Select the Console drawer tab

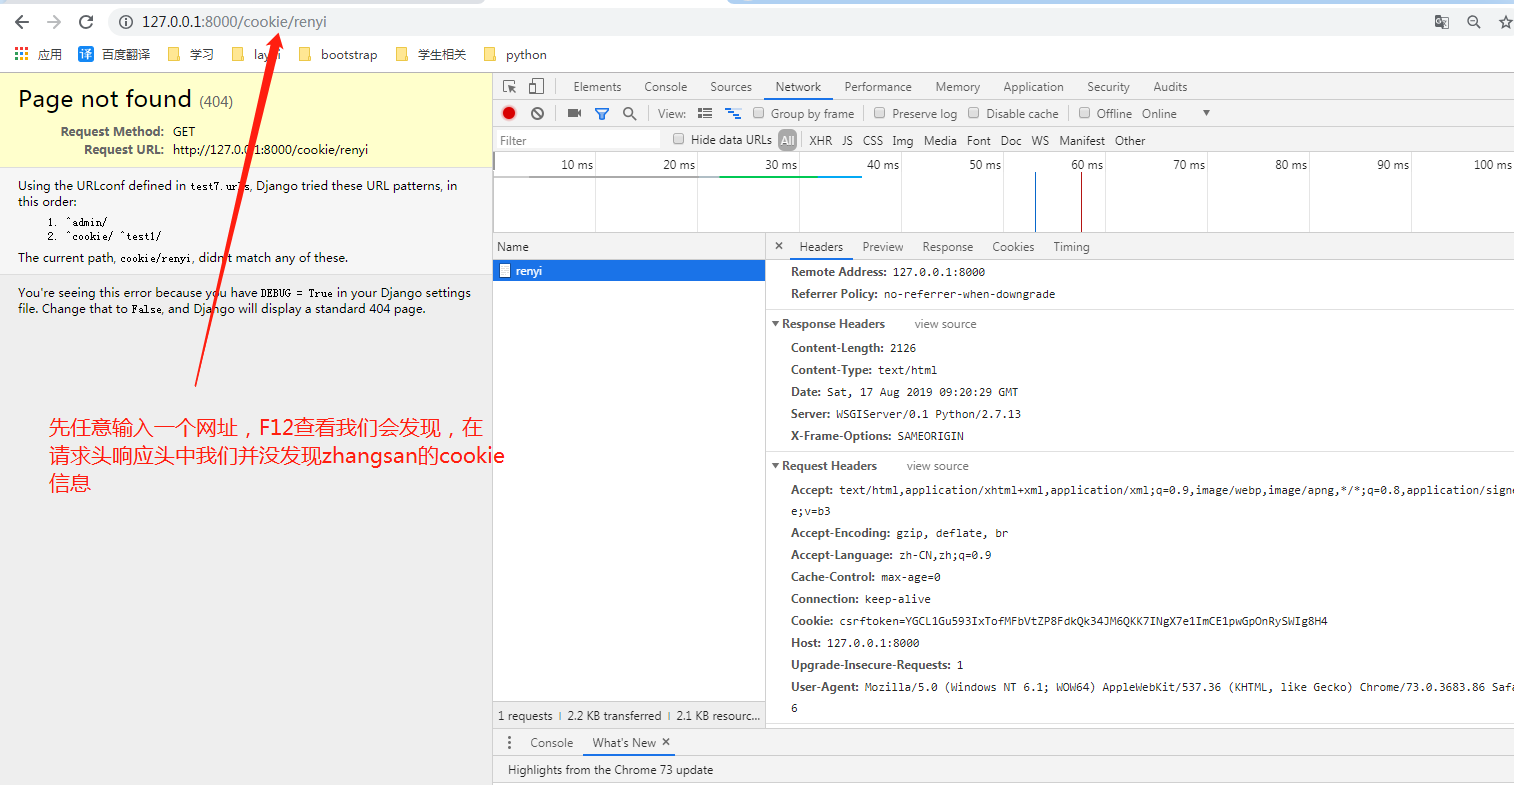(x=552, y=743)
